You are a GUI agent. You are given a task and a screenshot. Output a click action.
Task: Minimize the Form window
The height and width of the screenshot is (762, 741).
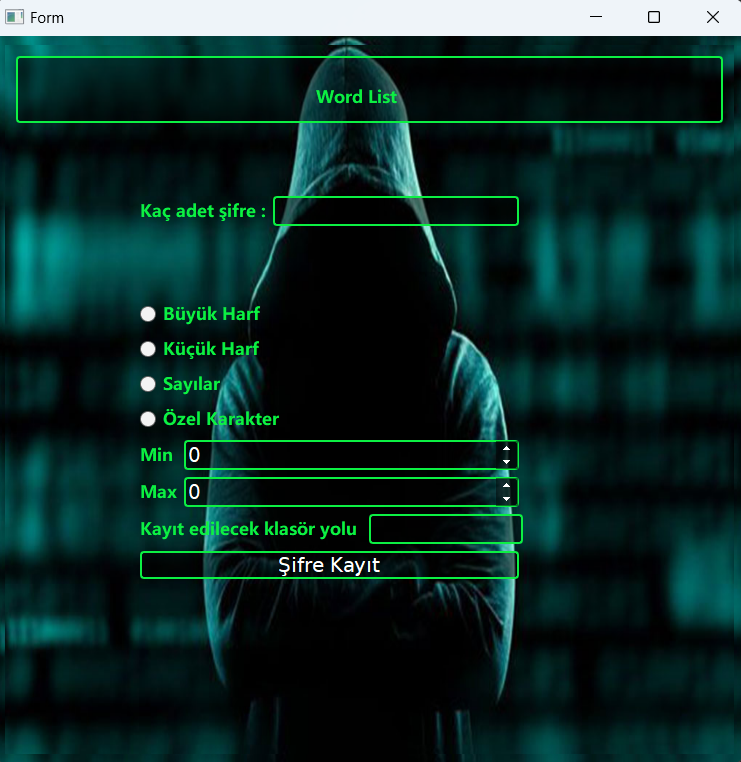[596, 17]
